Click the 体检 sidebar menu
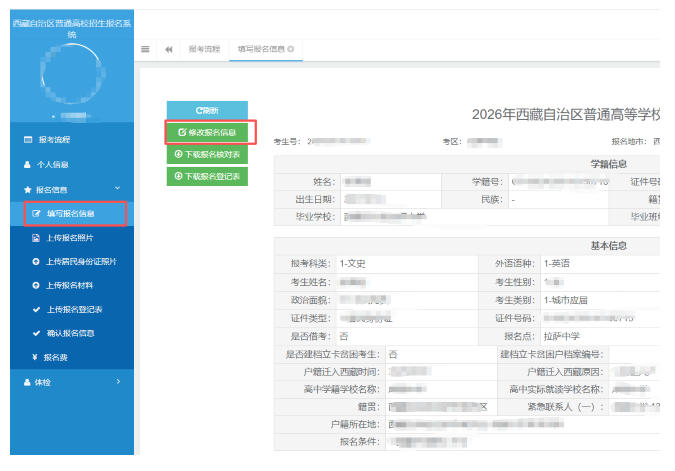This screenshot has width=675, height=471. click(72, 382)
